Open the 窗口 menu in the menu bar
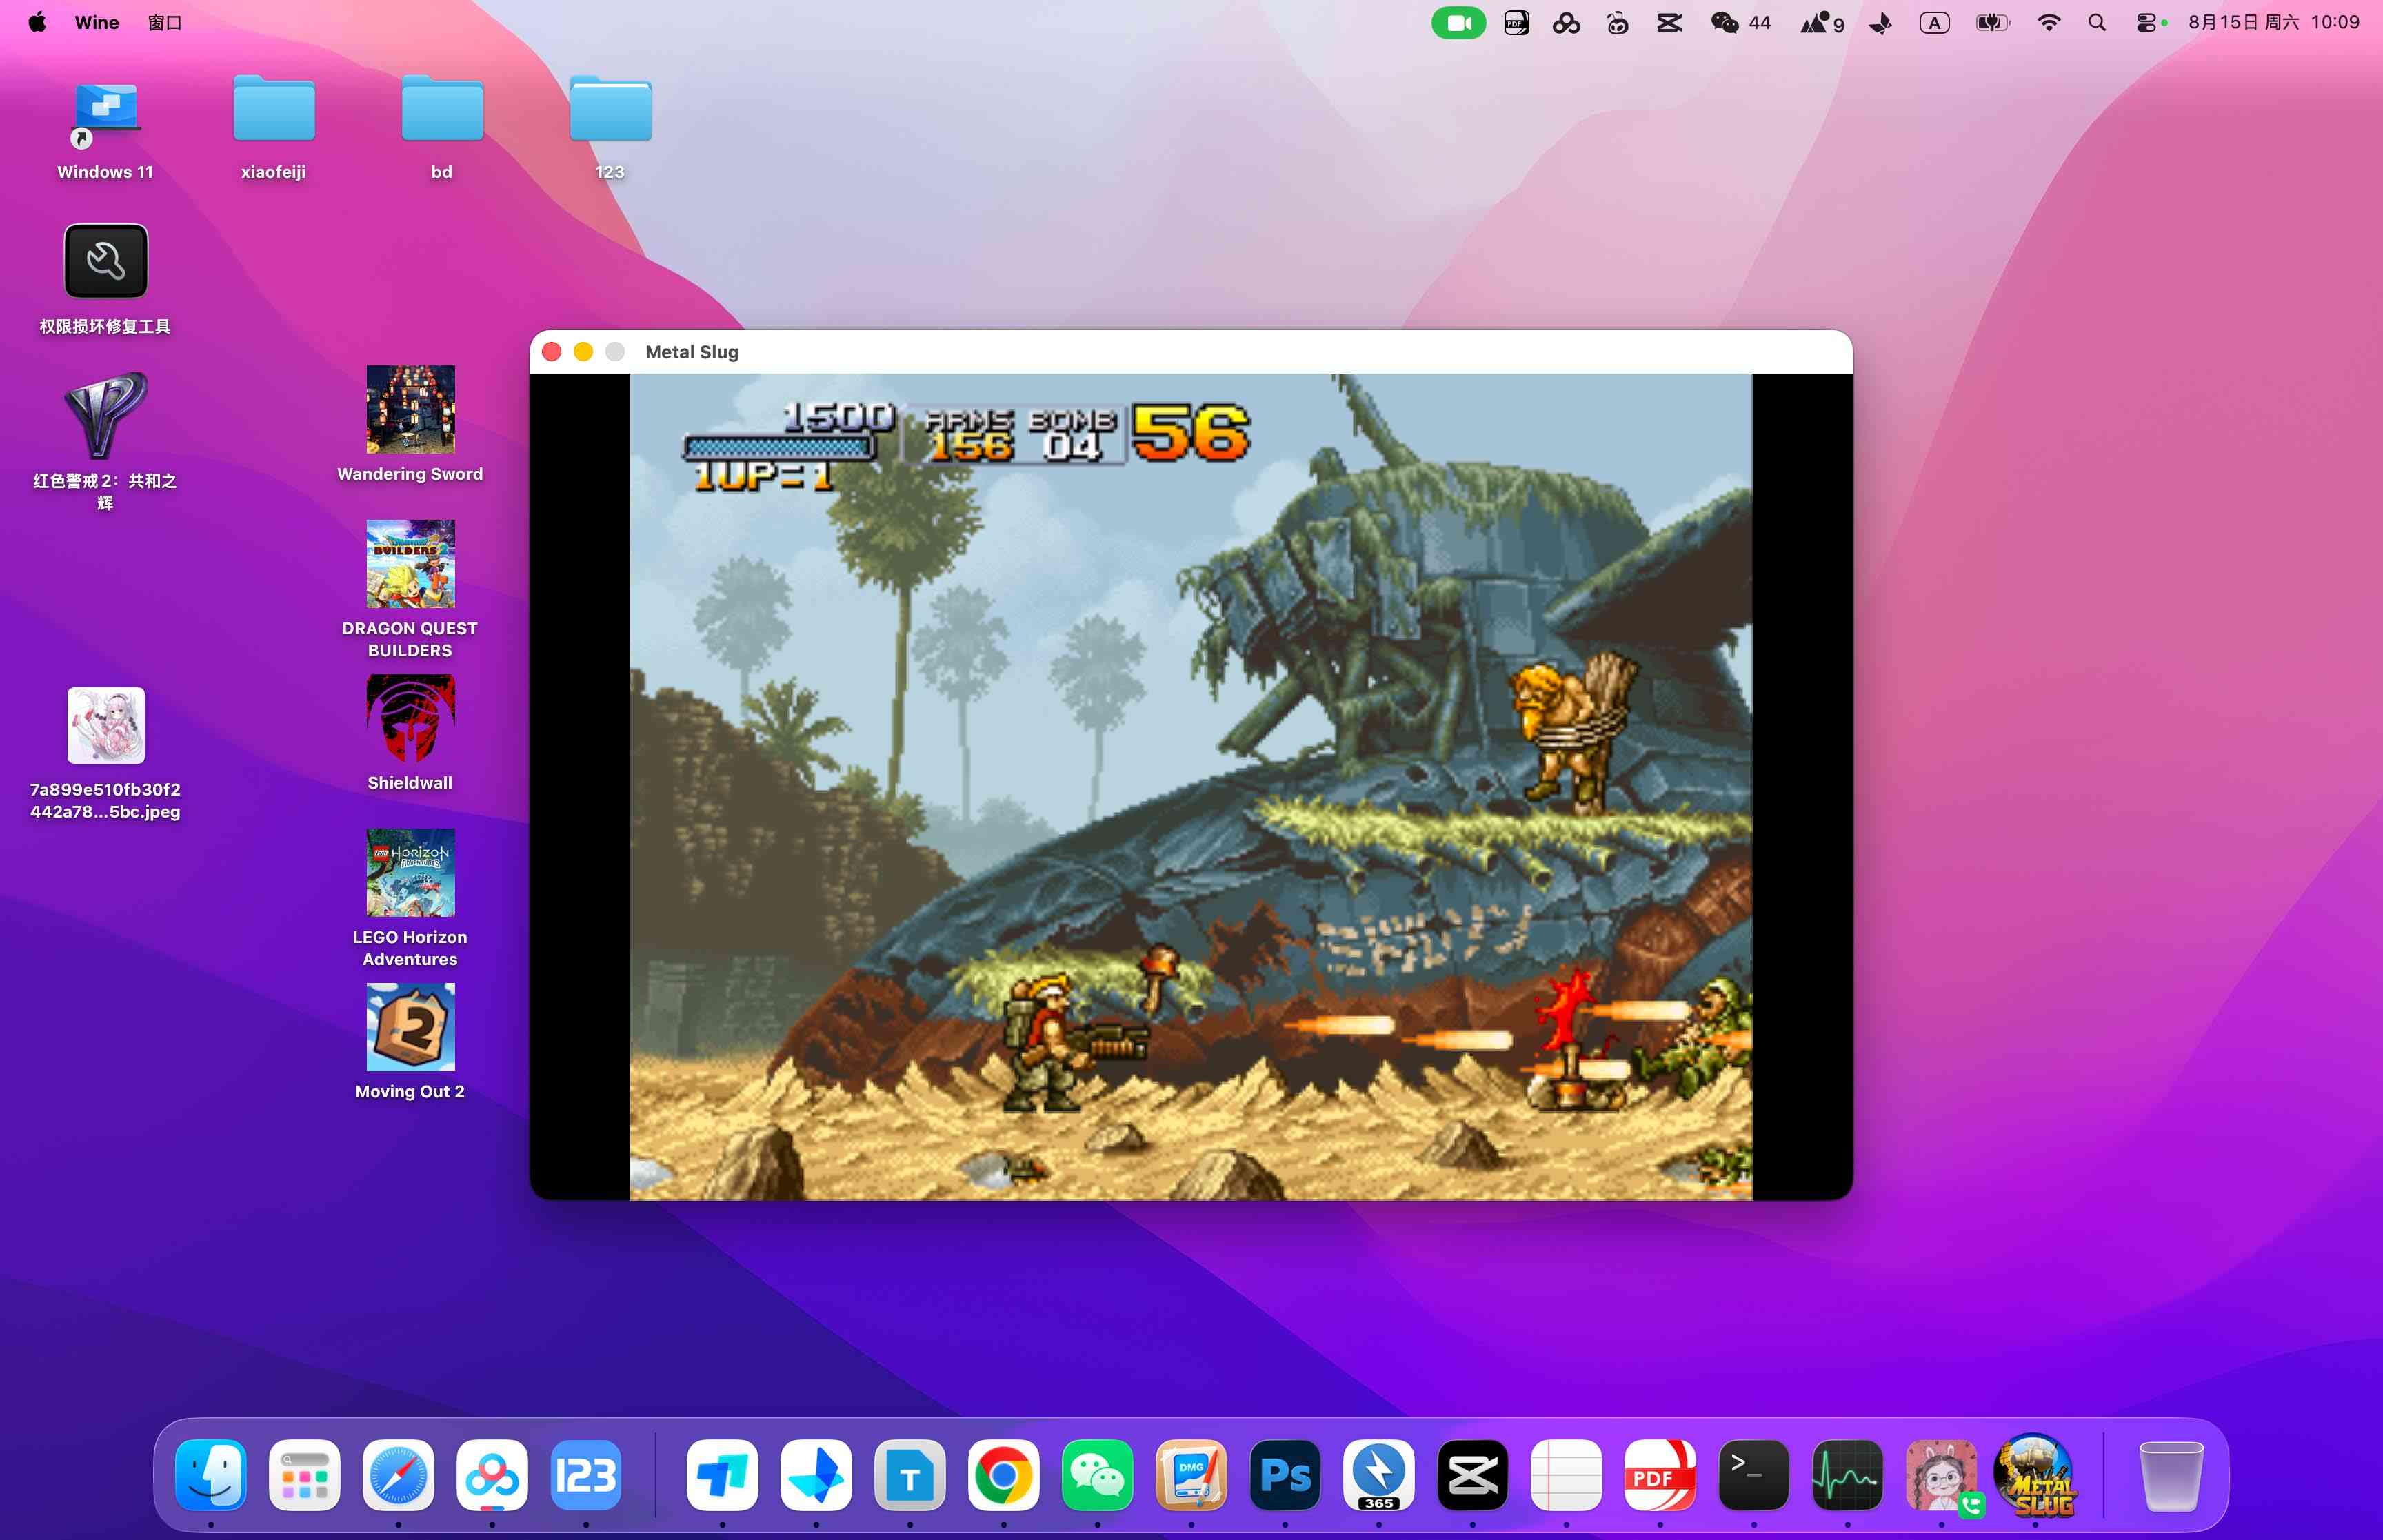 click(x=165, y=22)
